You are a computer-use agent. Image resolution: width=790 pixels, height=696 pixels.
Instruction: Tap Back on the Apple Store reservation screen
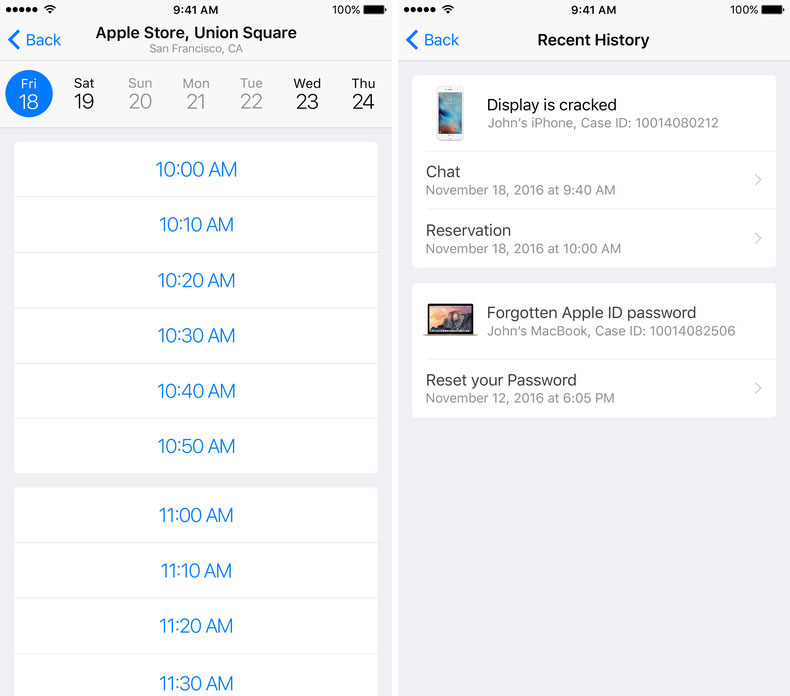tap(35, 40)
